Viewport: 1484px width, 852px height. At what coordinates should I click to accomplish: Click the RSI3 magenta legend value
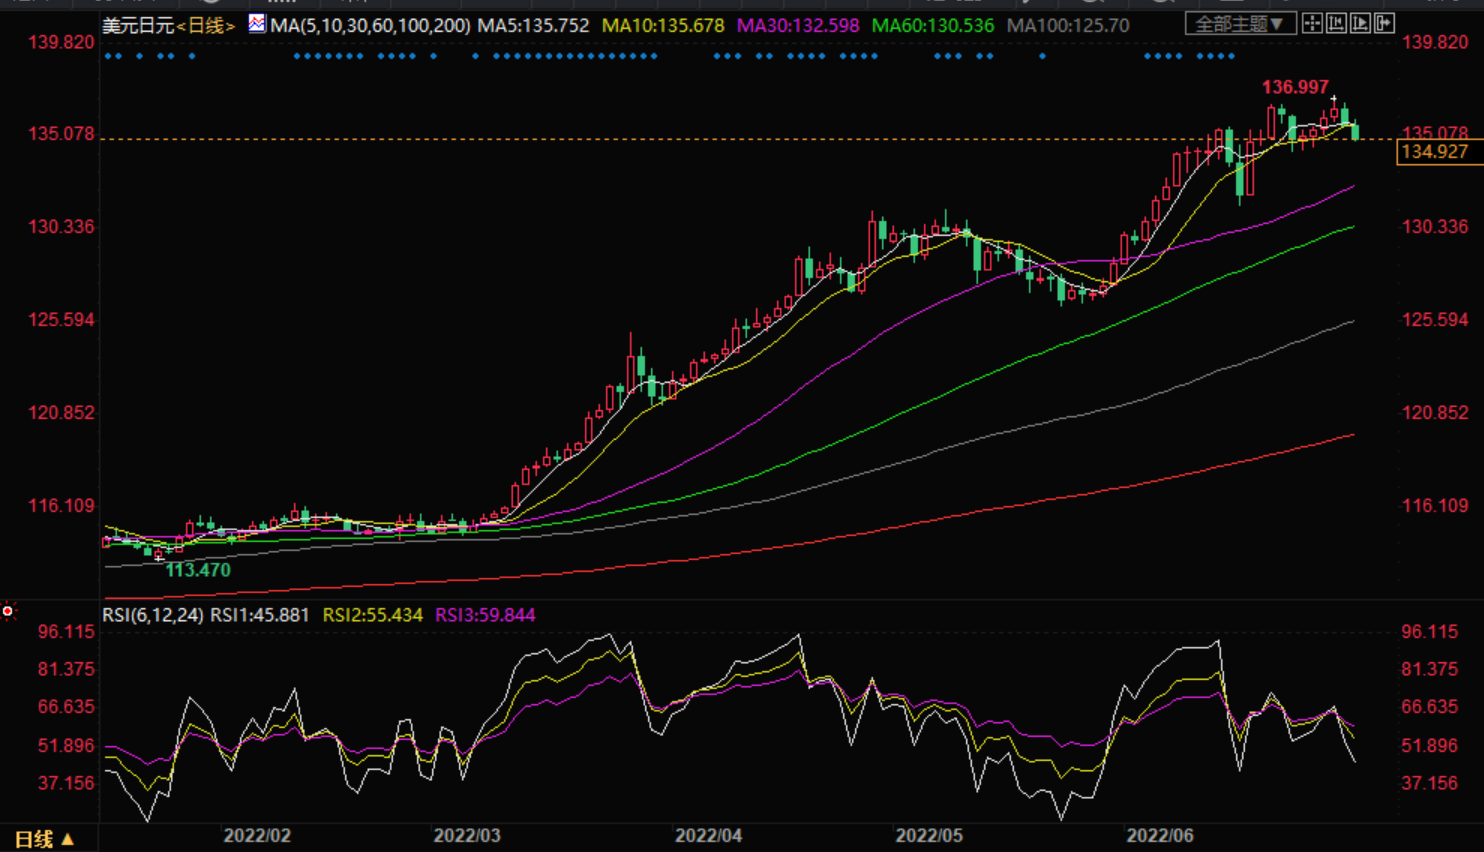coord(485,615)
